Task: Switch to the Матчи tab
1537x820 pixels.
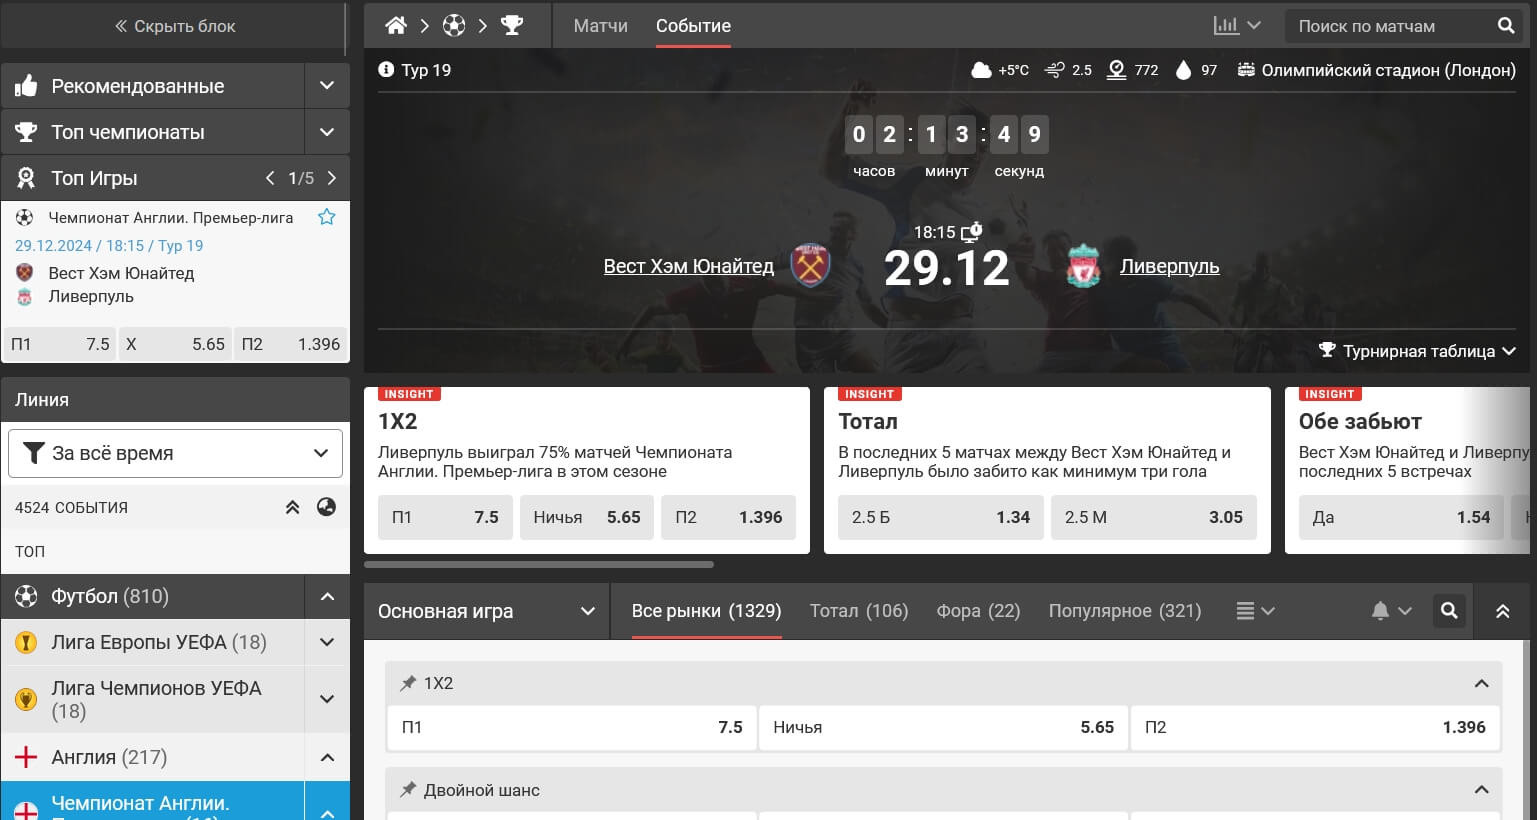Action: (x=600, y=26)
